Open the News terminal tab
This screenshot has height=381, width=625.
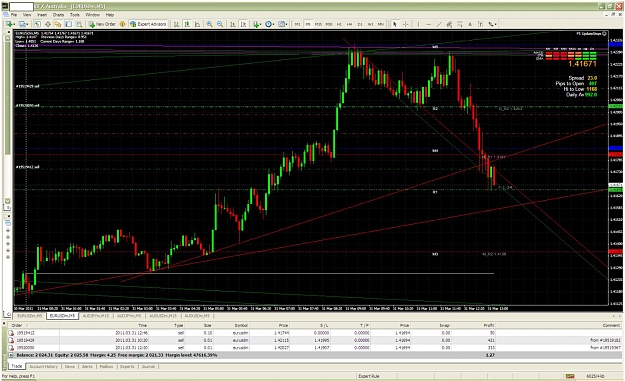tap(70, 367)
